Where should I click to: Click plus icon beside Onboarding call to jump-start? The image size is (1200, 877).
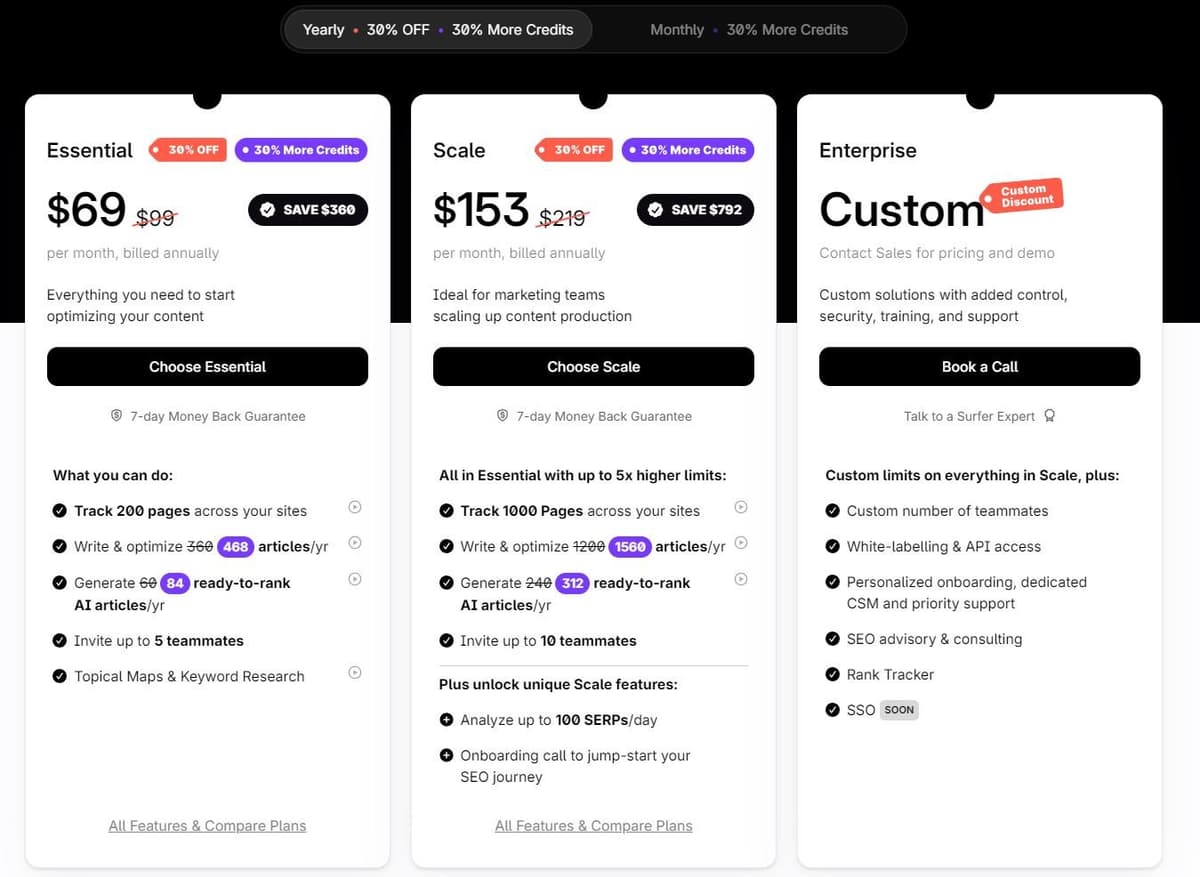click(446, 755)
